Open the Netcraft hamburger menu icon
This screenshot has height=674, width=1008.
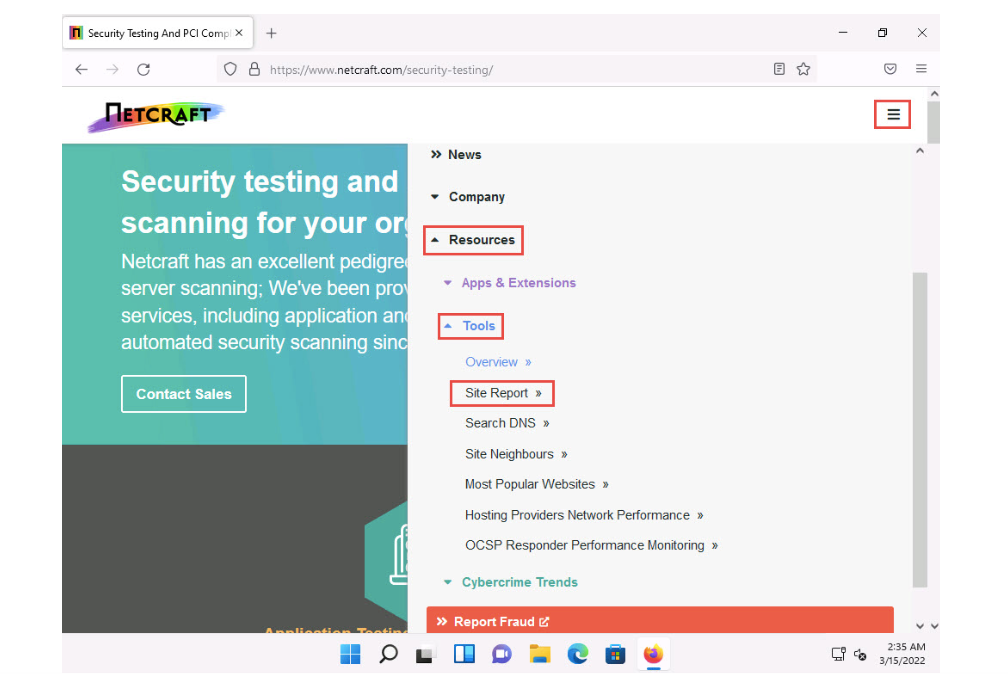pyautogui.click(x=893, y=114)
